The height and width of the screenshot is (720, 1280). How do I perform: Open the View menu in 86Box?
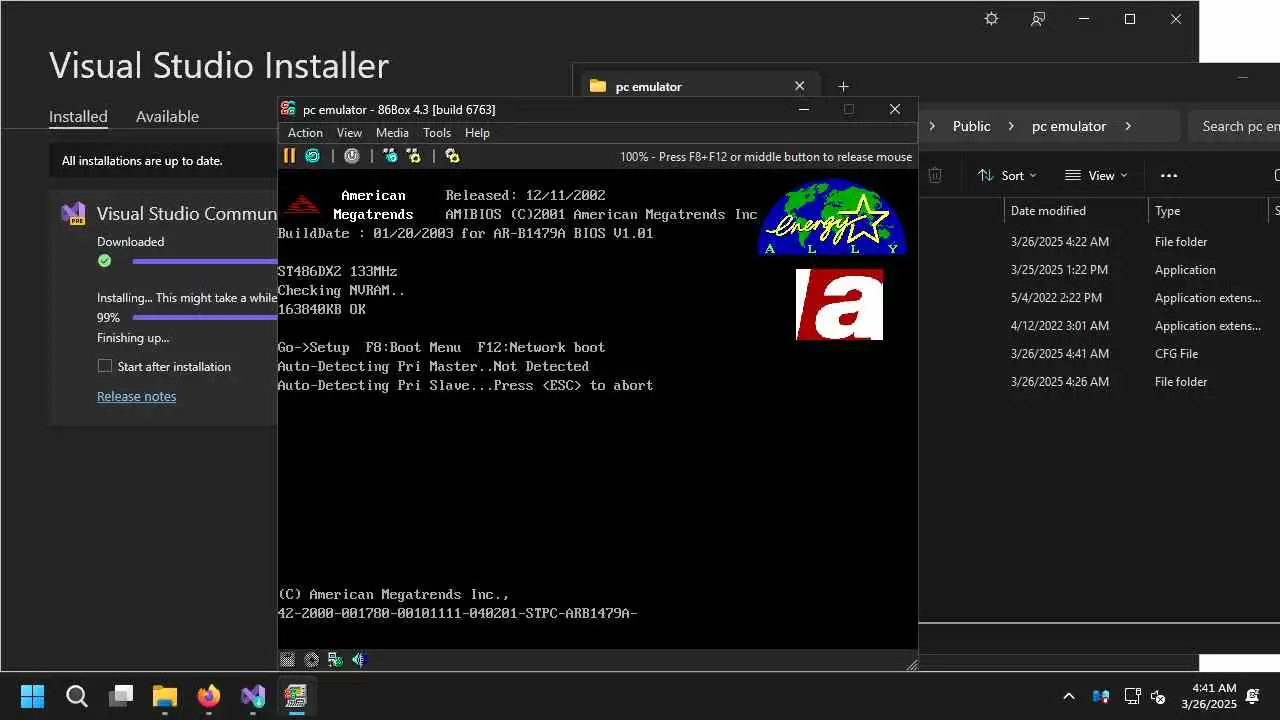coord(349,133)
